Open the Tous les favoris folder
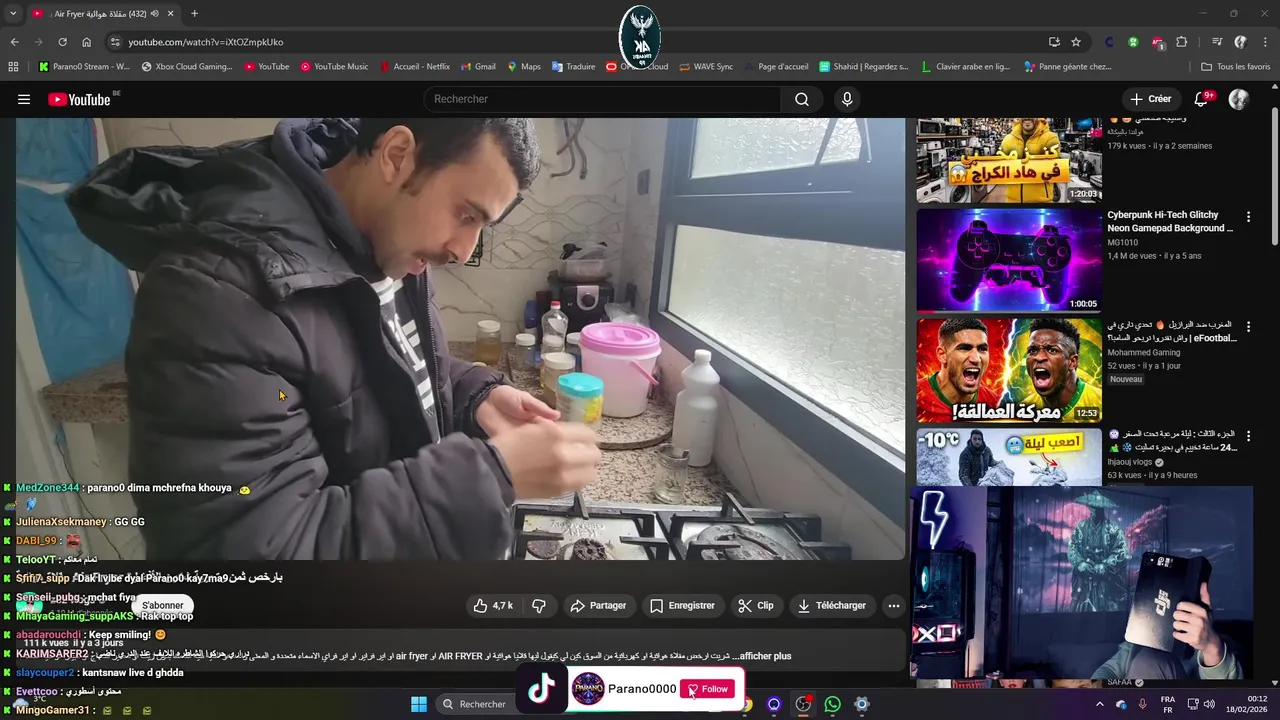This screenshot has height=720, width=1280. [1235, 67]
